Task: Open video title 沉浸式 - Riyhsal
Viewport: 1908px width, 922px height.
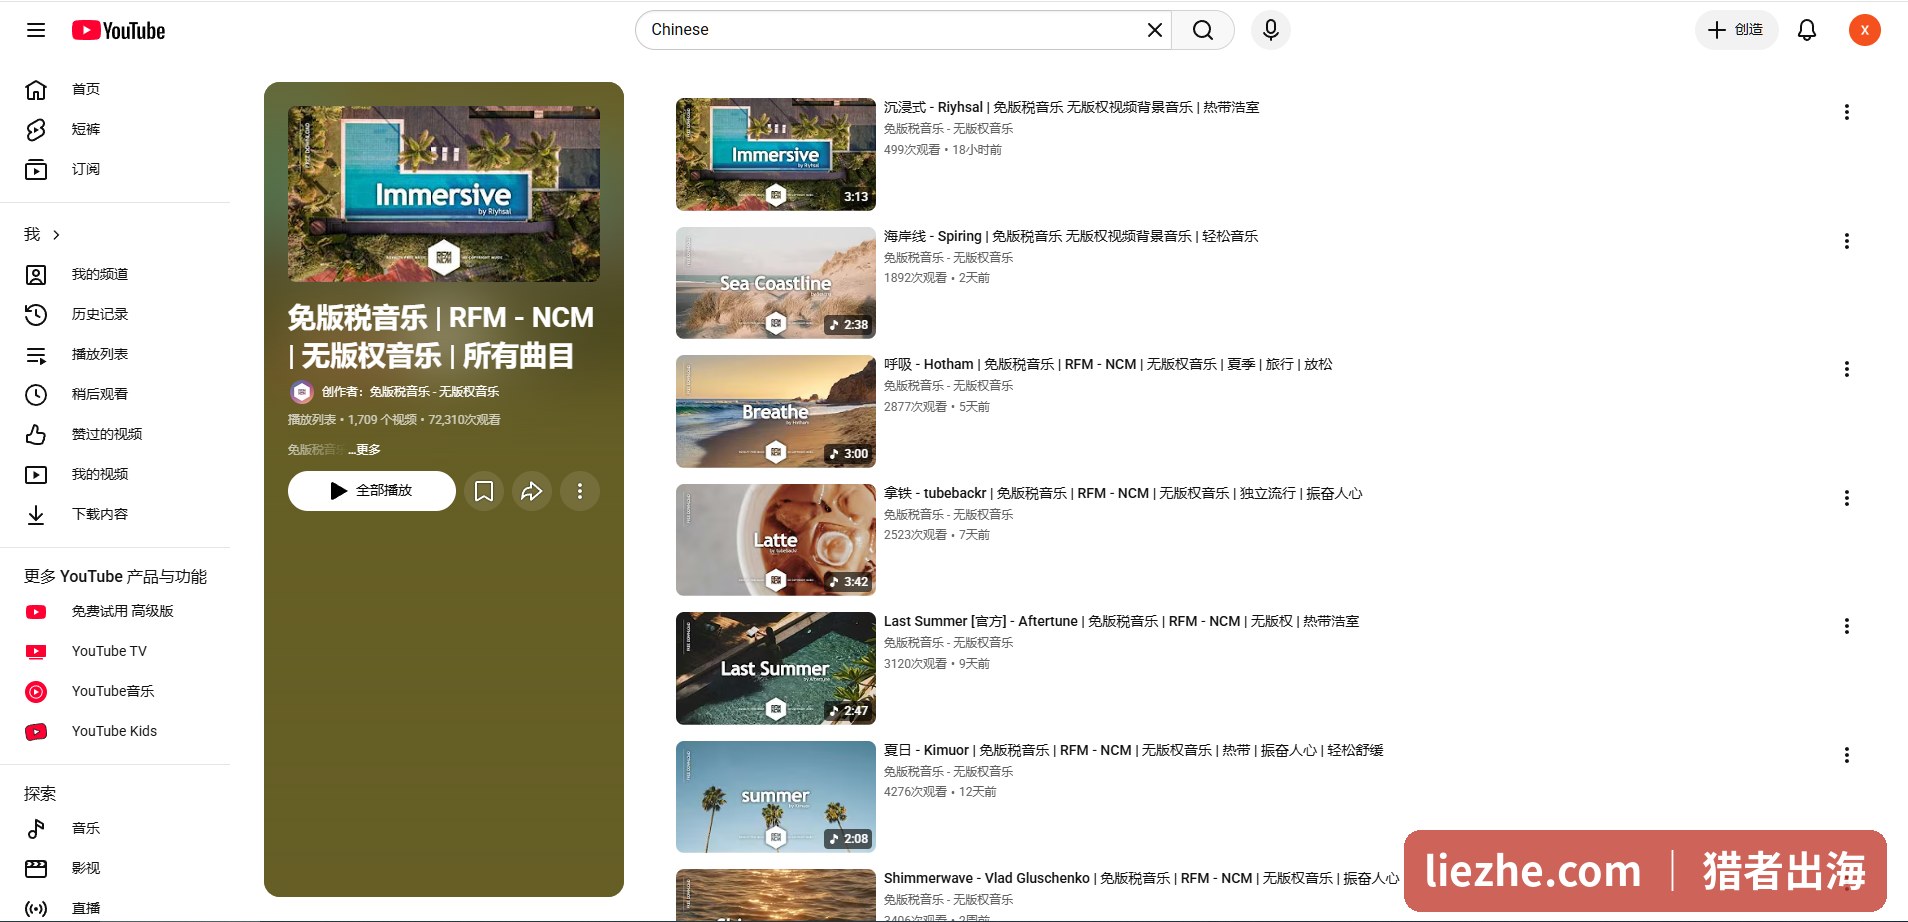Action: tap(1071, 107)
